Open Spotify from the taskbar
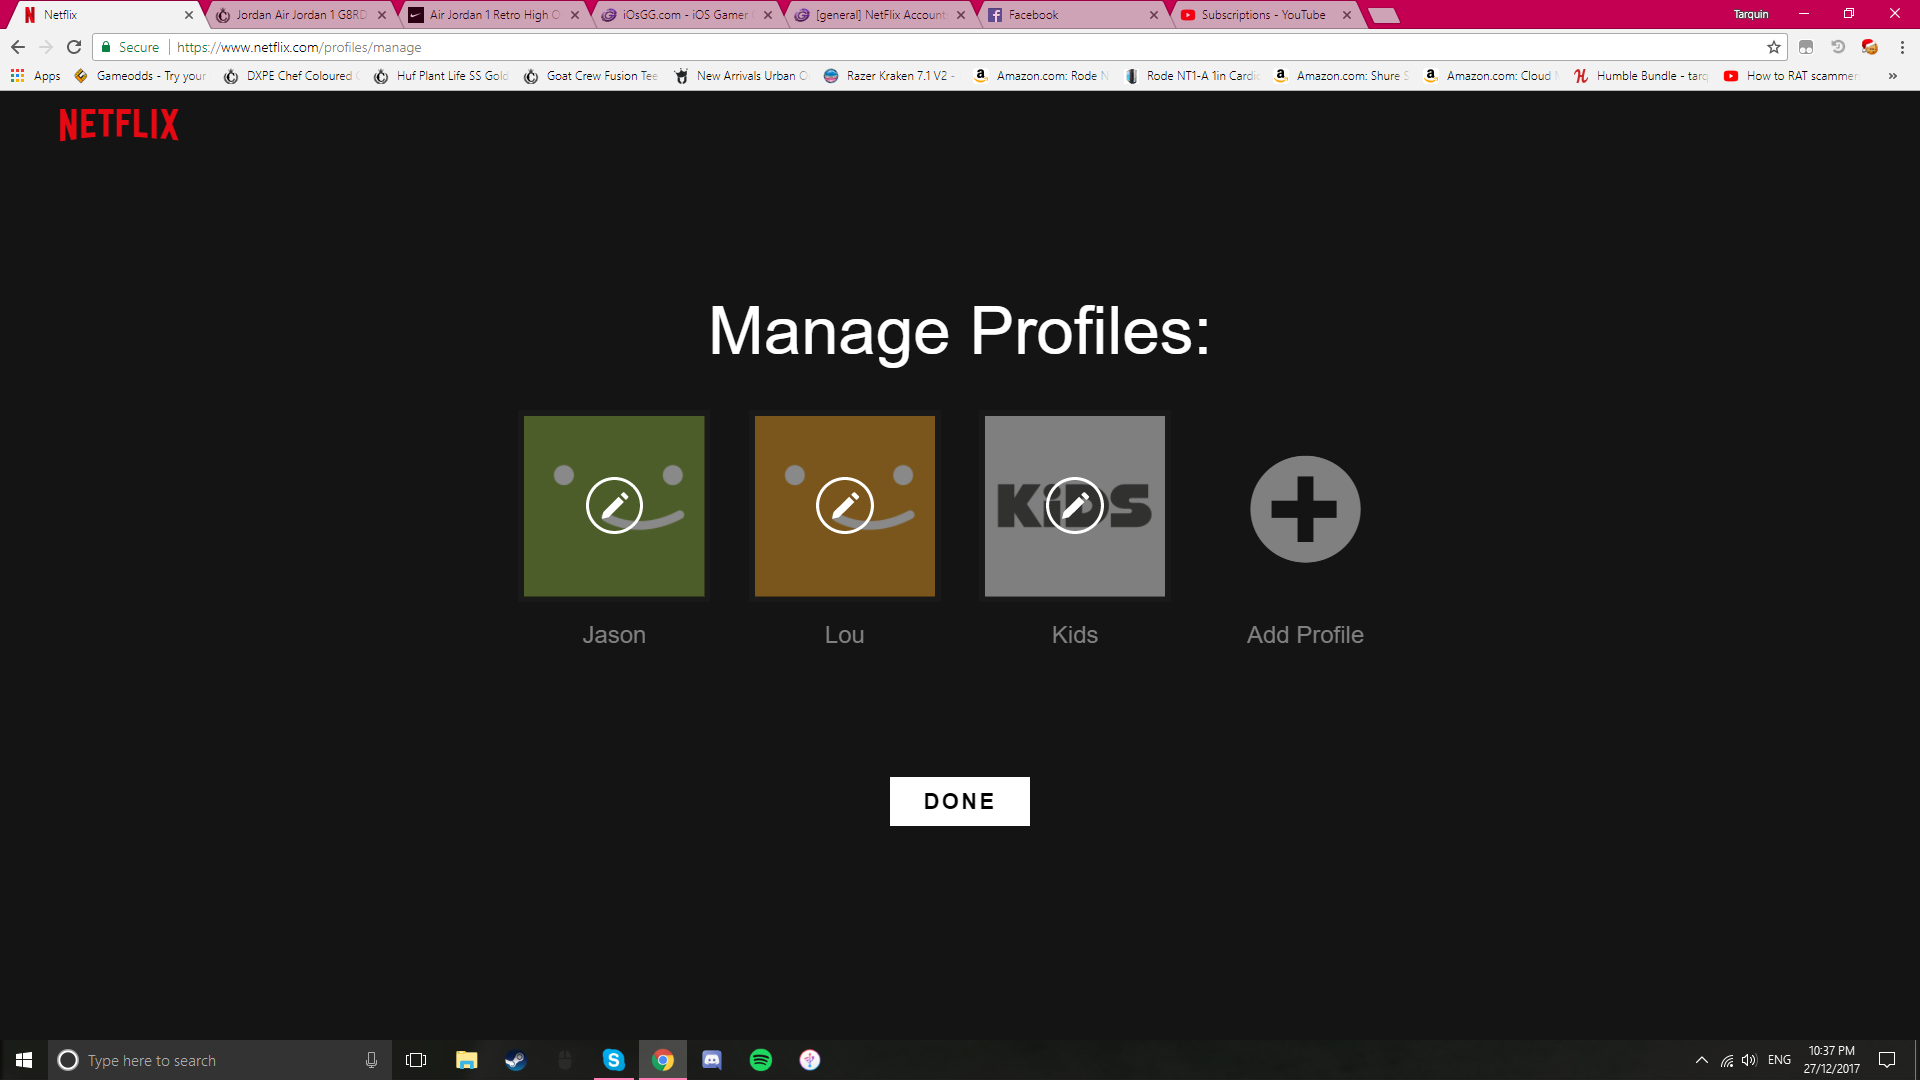This screenshot has width=1920, height=1080. point(761,1060)
